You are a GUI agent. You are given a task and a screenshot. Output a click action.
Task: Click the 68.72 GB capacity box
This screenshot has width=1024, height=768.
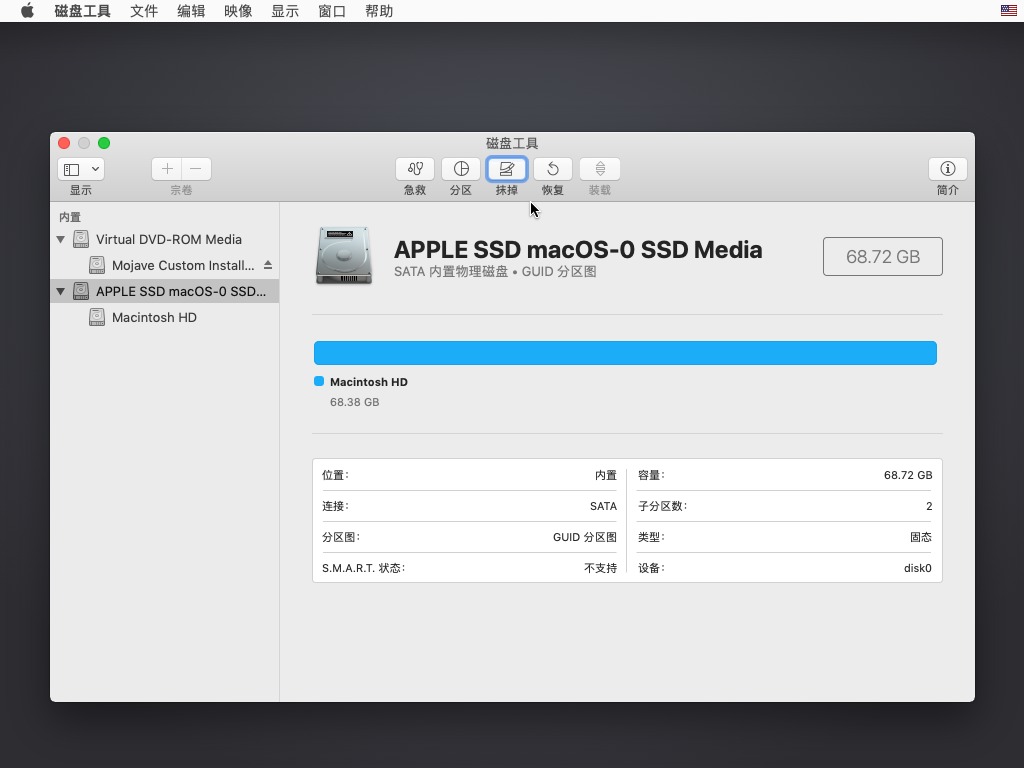coord(883,257)
